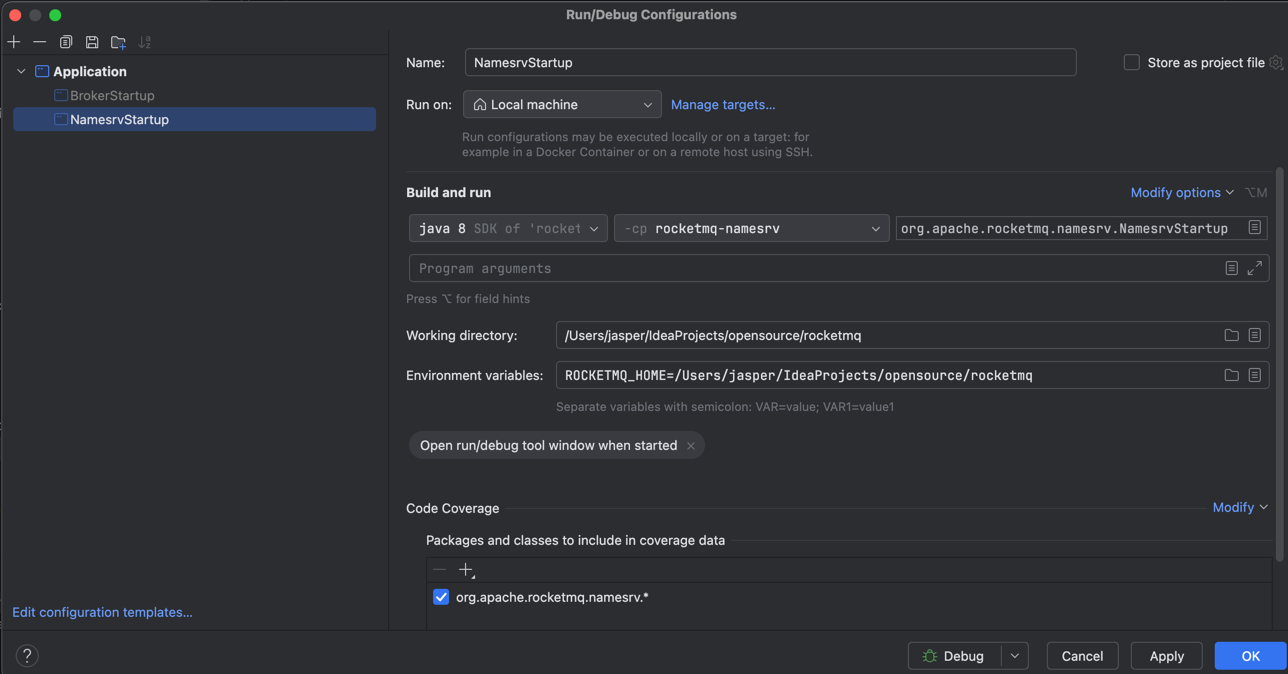The width and height of the screenshot is (1288, 674).
Task: Save configuration using floppy disk icon
Action: 92,42
